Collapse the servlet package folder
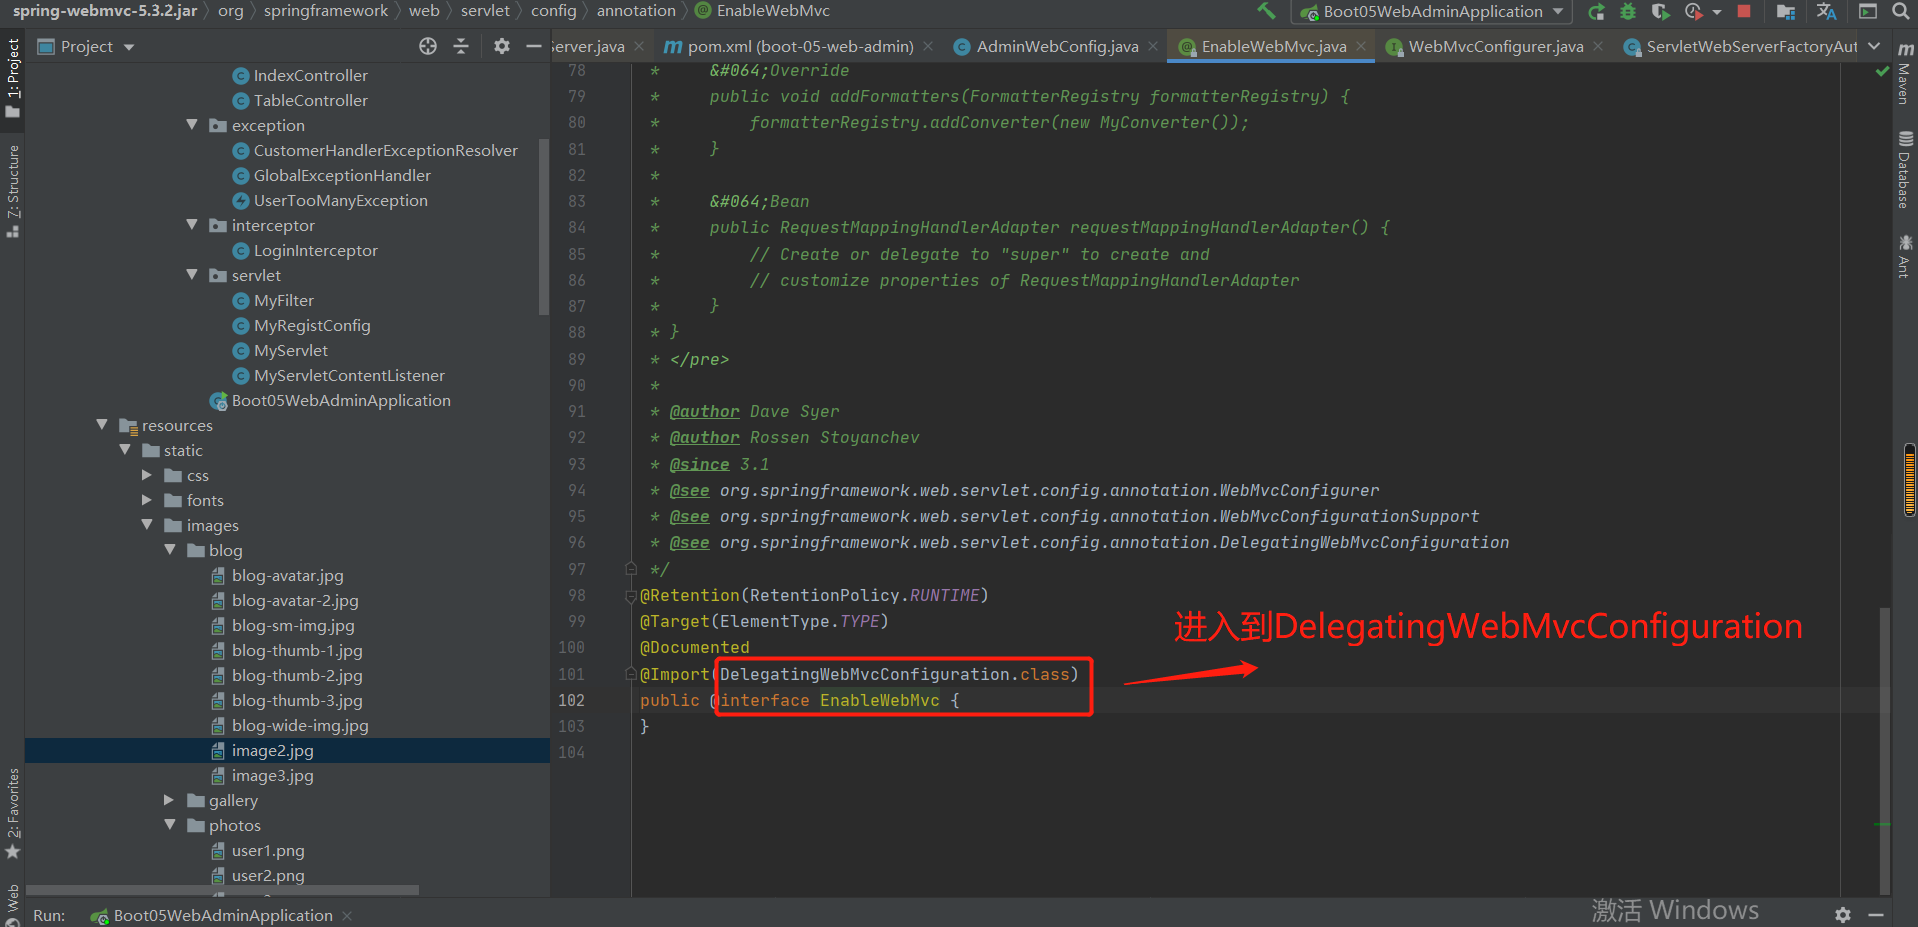The width and height of the screenshot is (1918, 927). pyautogui.click(x=192, y=275)
